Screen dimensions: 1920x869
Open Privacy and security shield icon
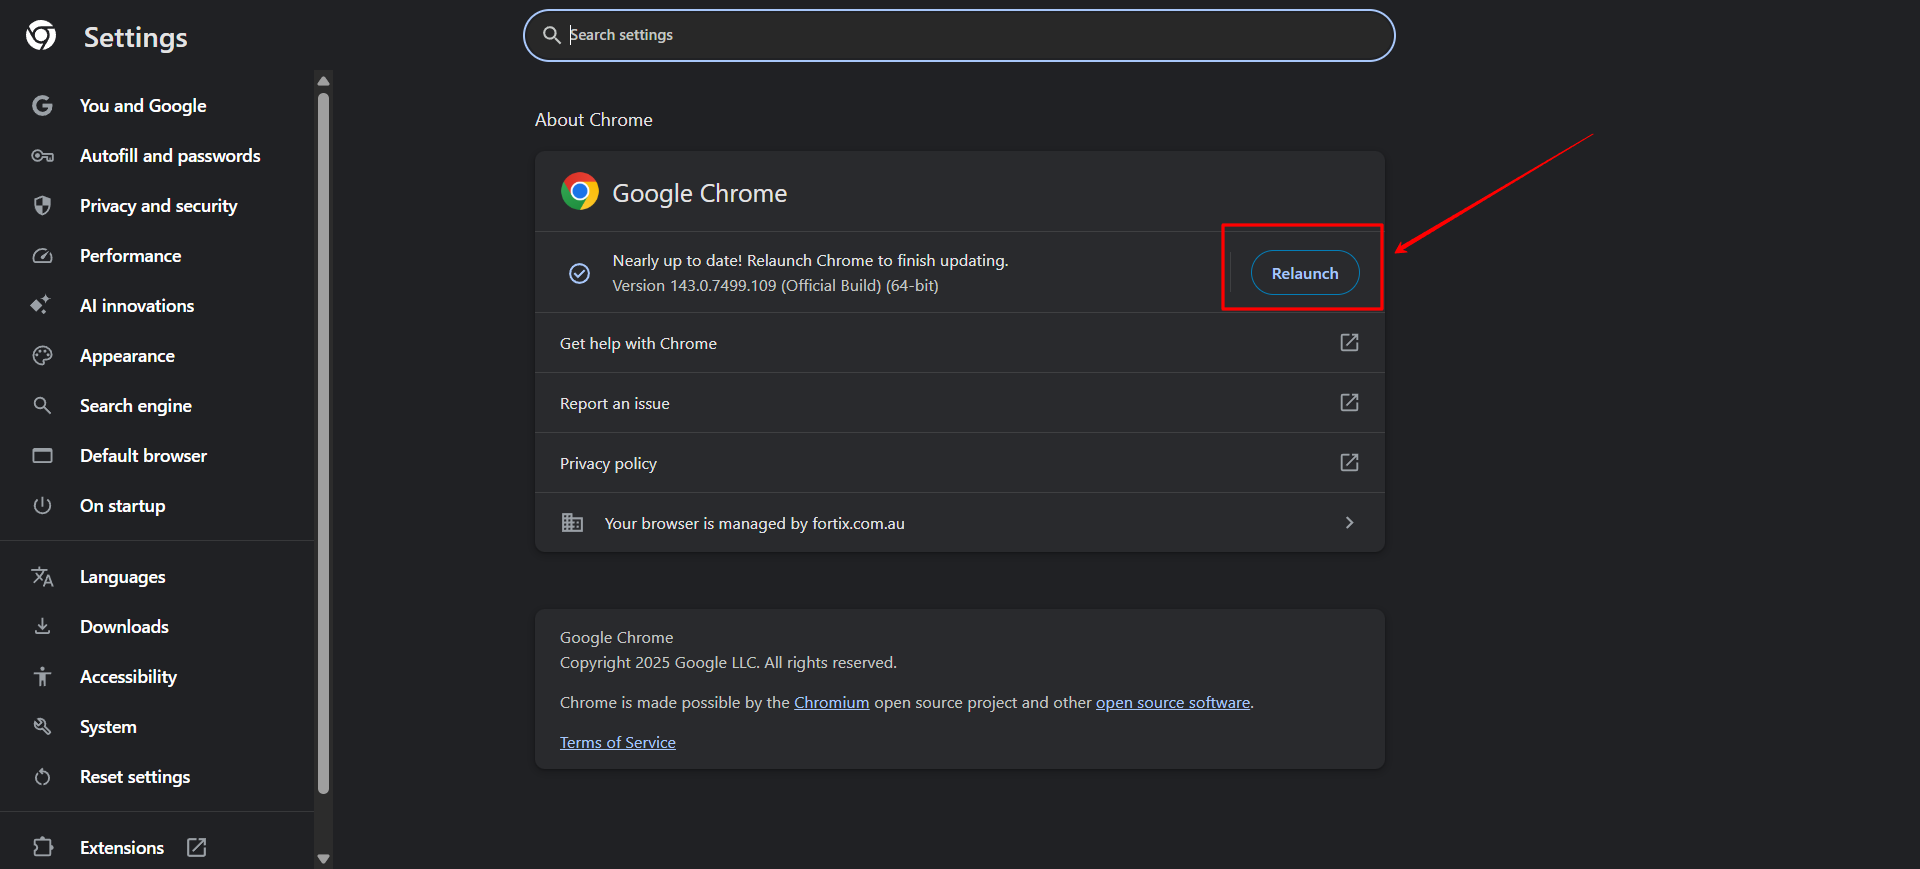[x=42, y=206]
